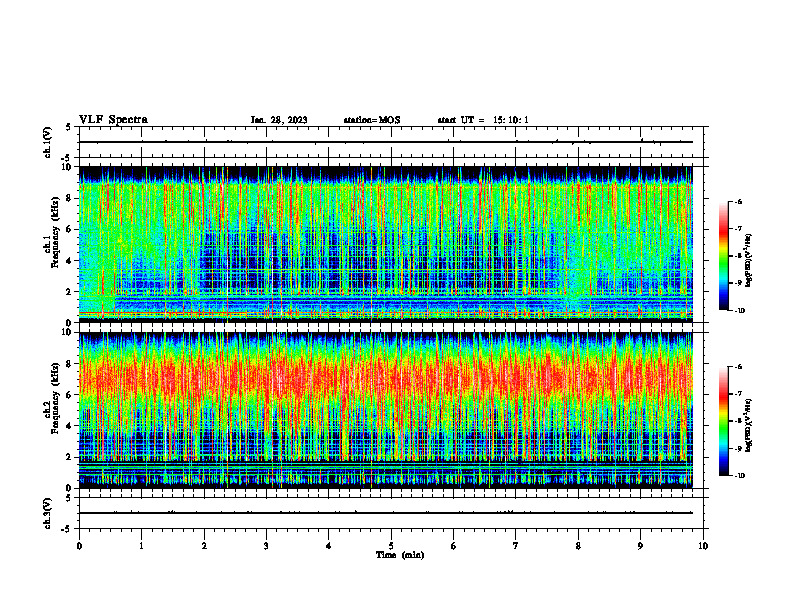Click time axis tick label "4"

click(328, 546)
